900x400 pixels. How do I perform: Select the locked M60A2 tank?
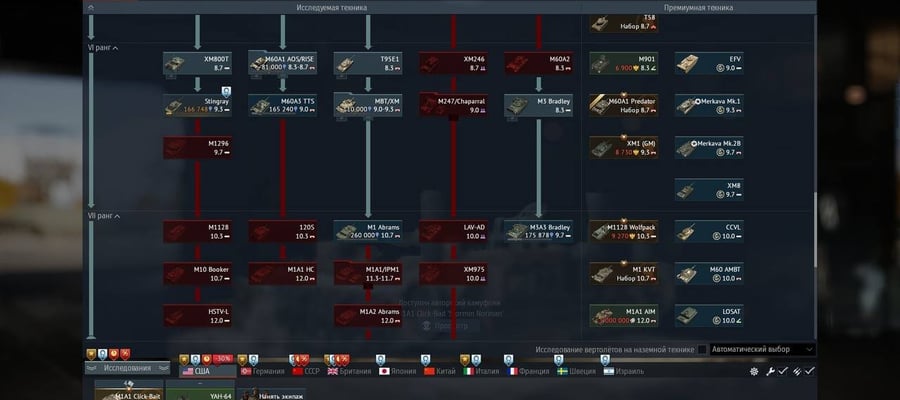538,63
